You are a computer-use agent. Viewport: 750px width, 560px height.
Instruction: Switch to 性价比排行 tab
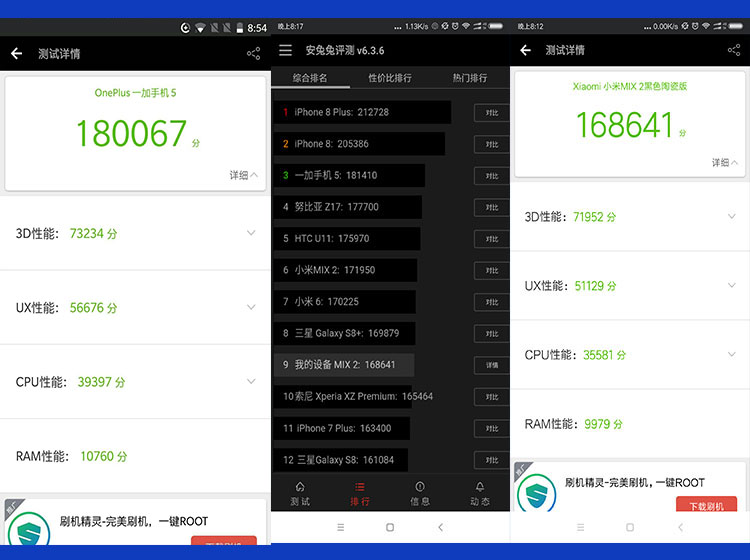tap(390, 77)
